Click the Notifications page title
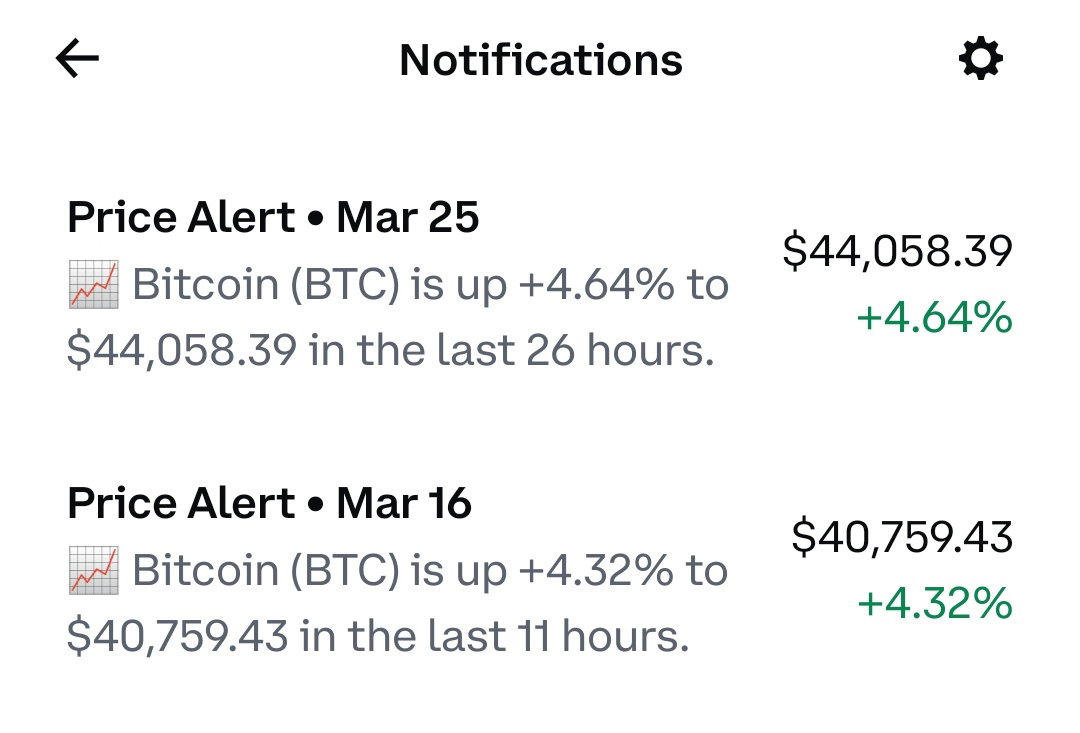 point(541,60)
